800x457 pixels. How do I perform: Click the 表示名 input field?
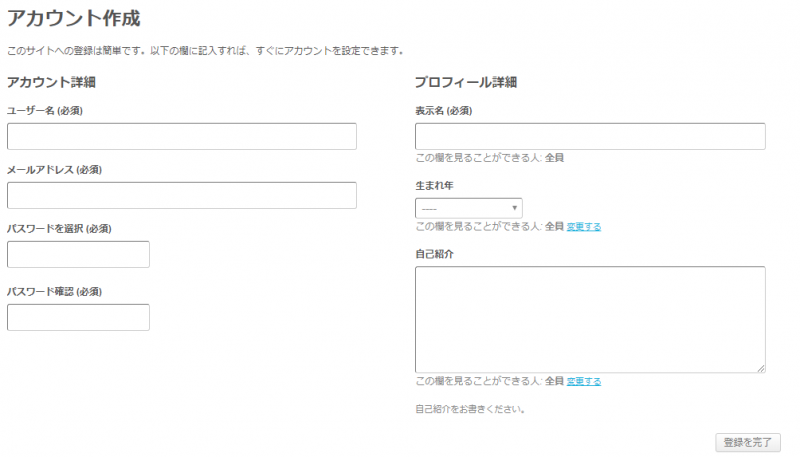[590, 137]
